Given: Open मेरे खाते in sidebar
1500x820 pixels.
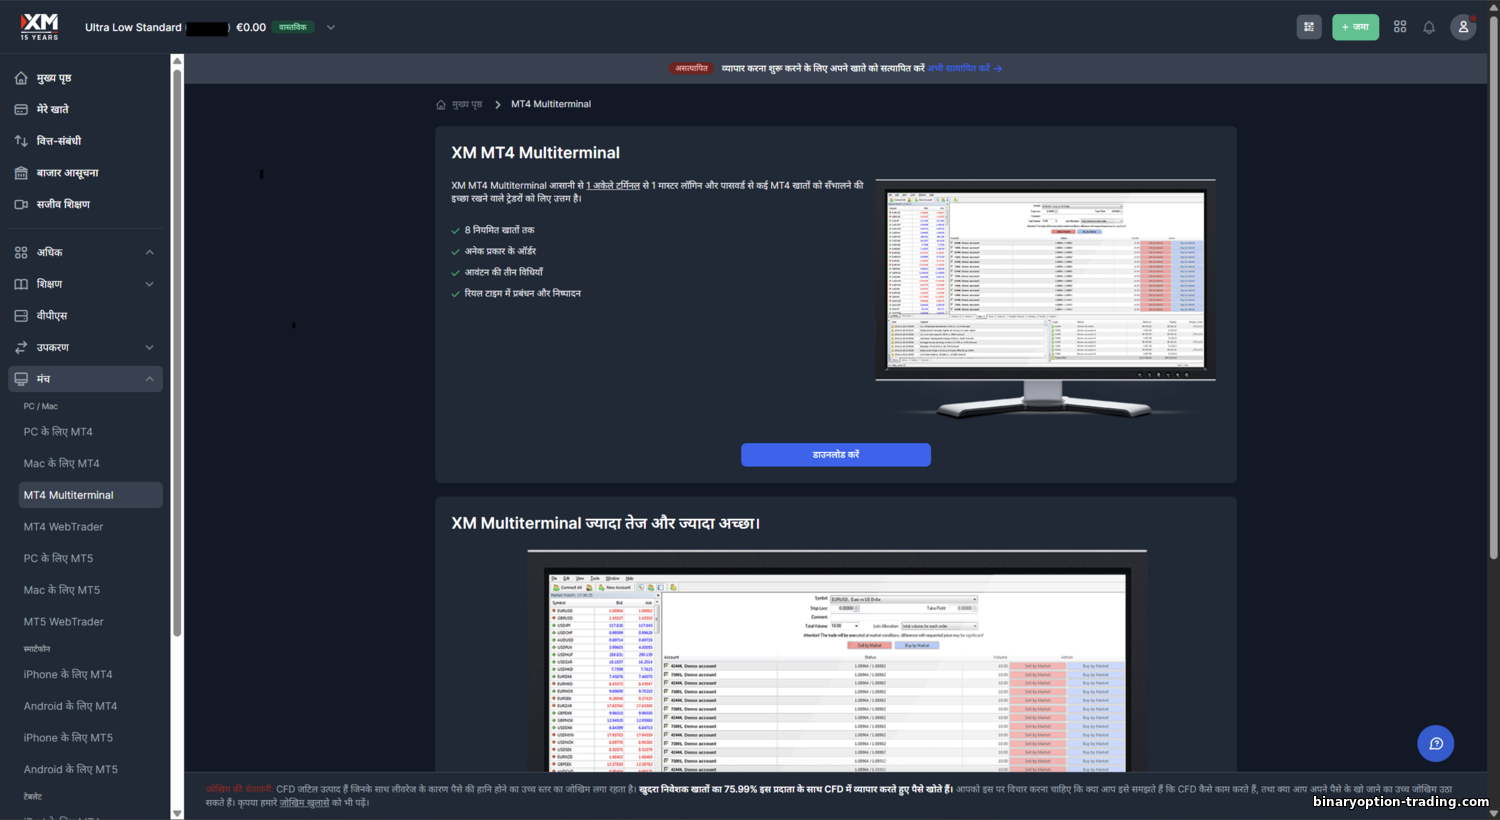Looking at the screenshot, I should 52,109.
